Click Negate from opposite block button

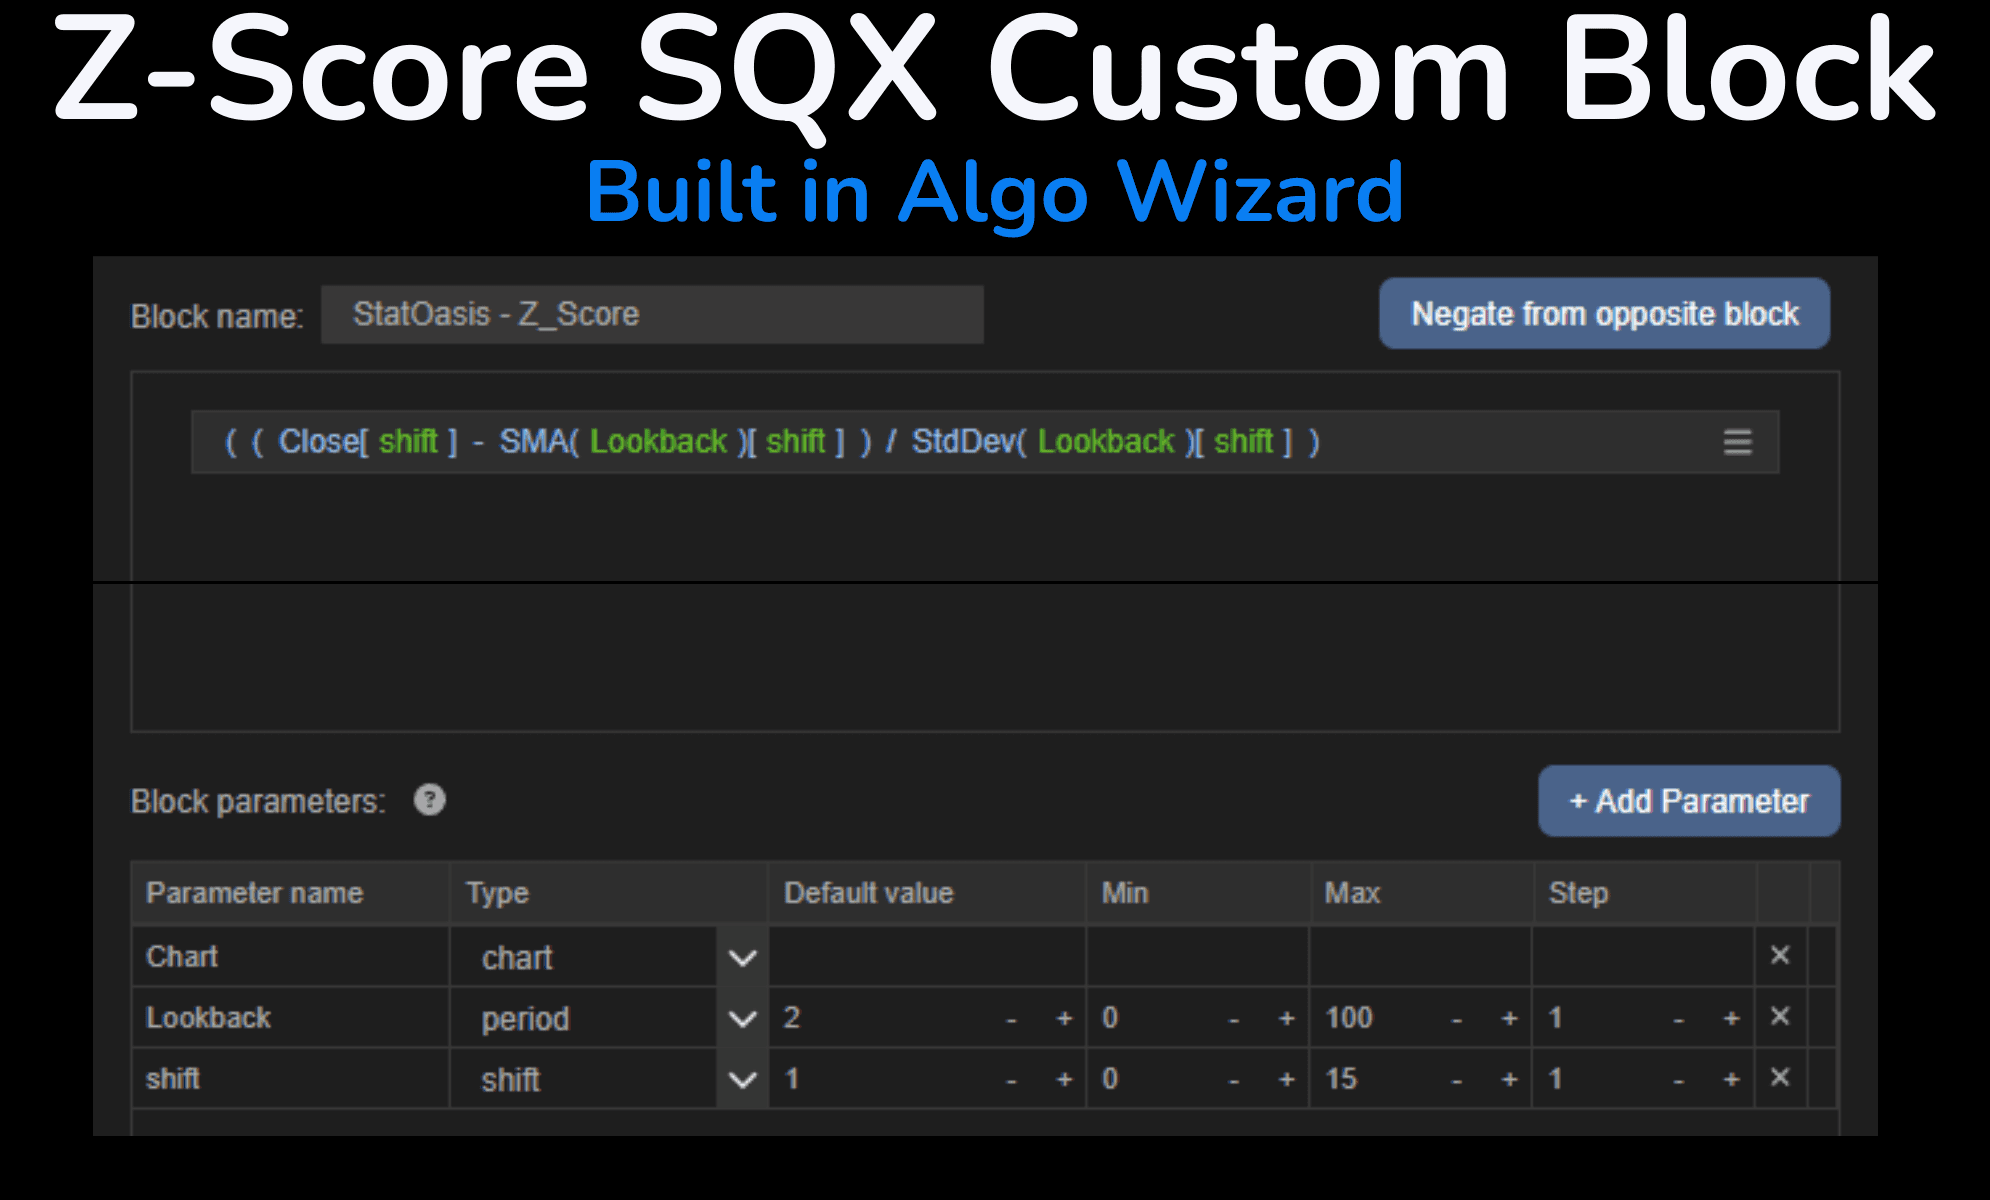point(1604,314)
